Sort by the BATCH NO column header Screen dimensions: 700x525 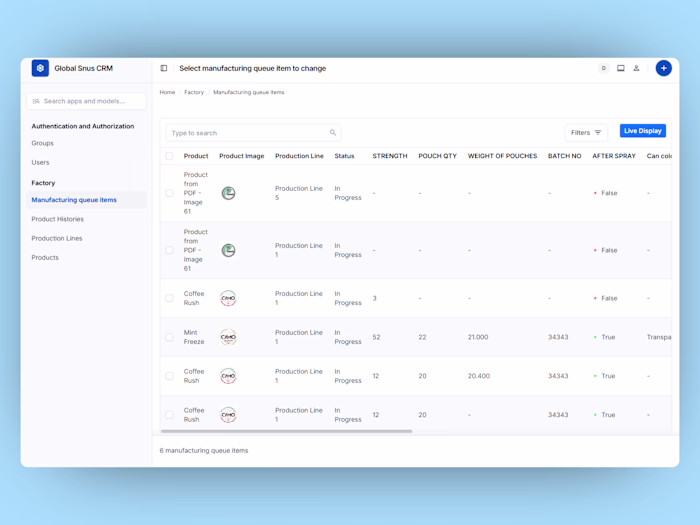click(x=565, y=156)
